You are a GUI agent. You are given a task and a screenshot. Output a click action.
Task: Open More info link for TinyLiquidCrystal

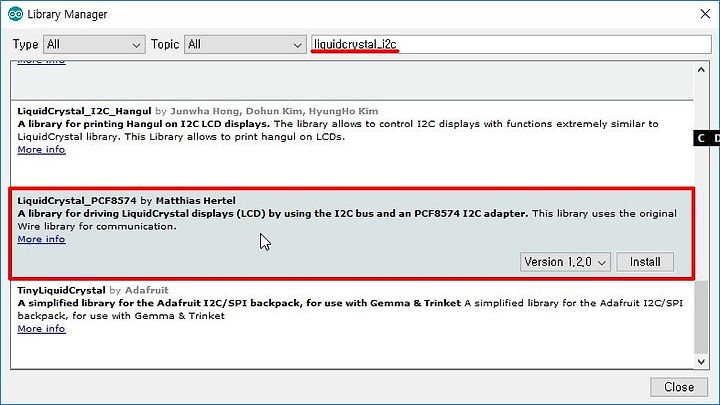click(x=41, y=329)
